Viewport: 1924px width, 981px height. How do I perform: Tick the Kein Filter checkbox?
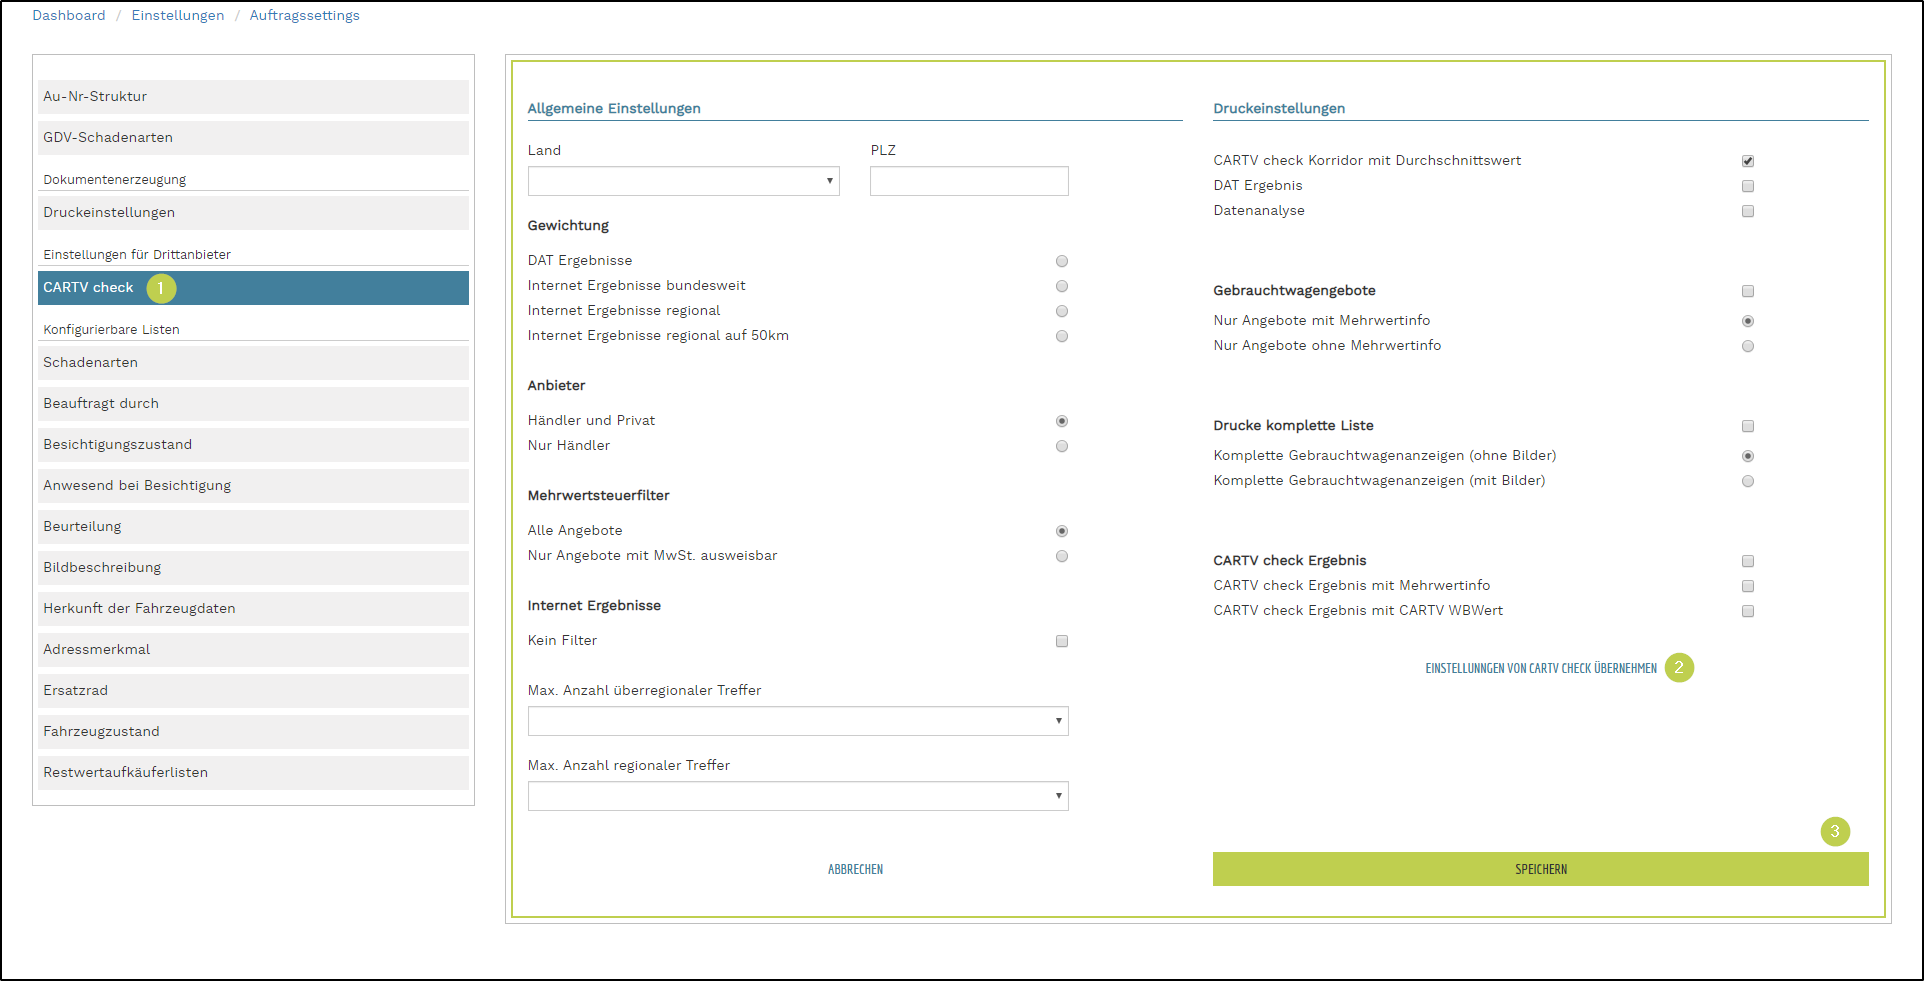[1062, 641]
